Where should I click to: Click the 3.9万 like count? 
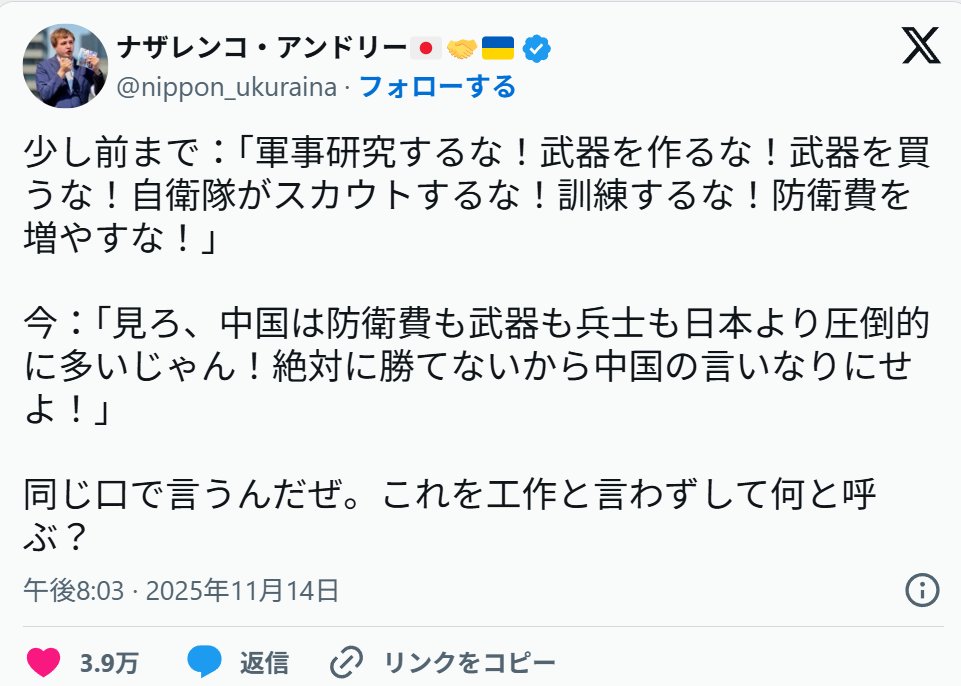[x=109, y=662]
